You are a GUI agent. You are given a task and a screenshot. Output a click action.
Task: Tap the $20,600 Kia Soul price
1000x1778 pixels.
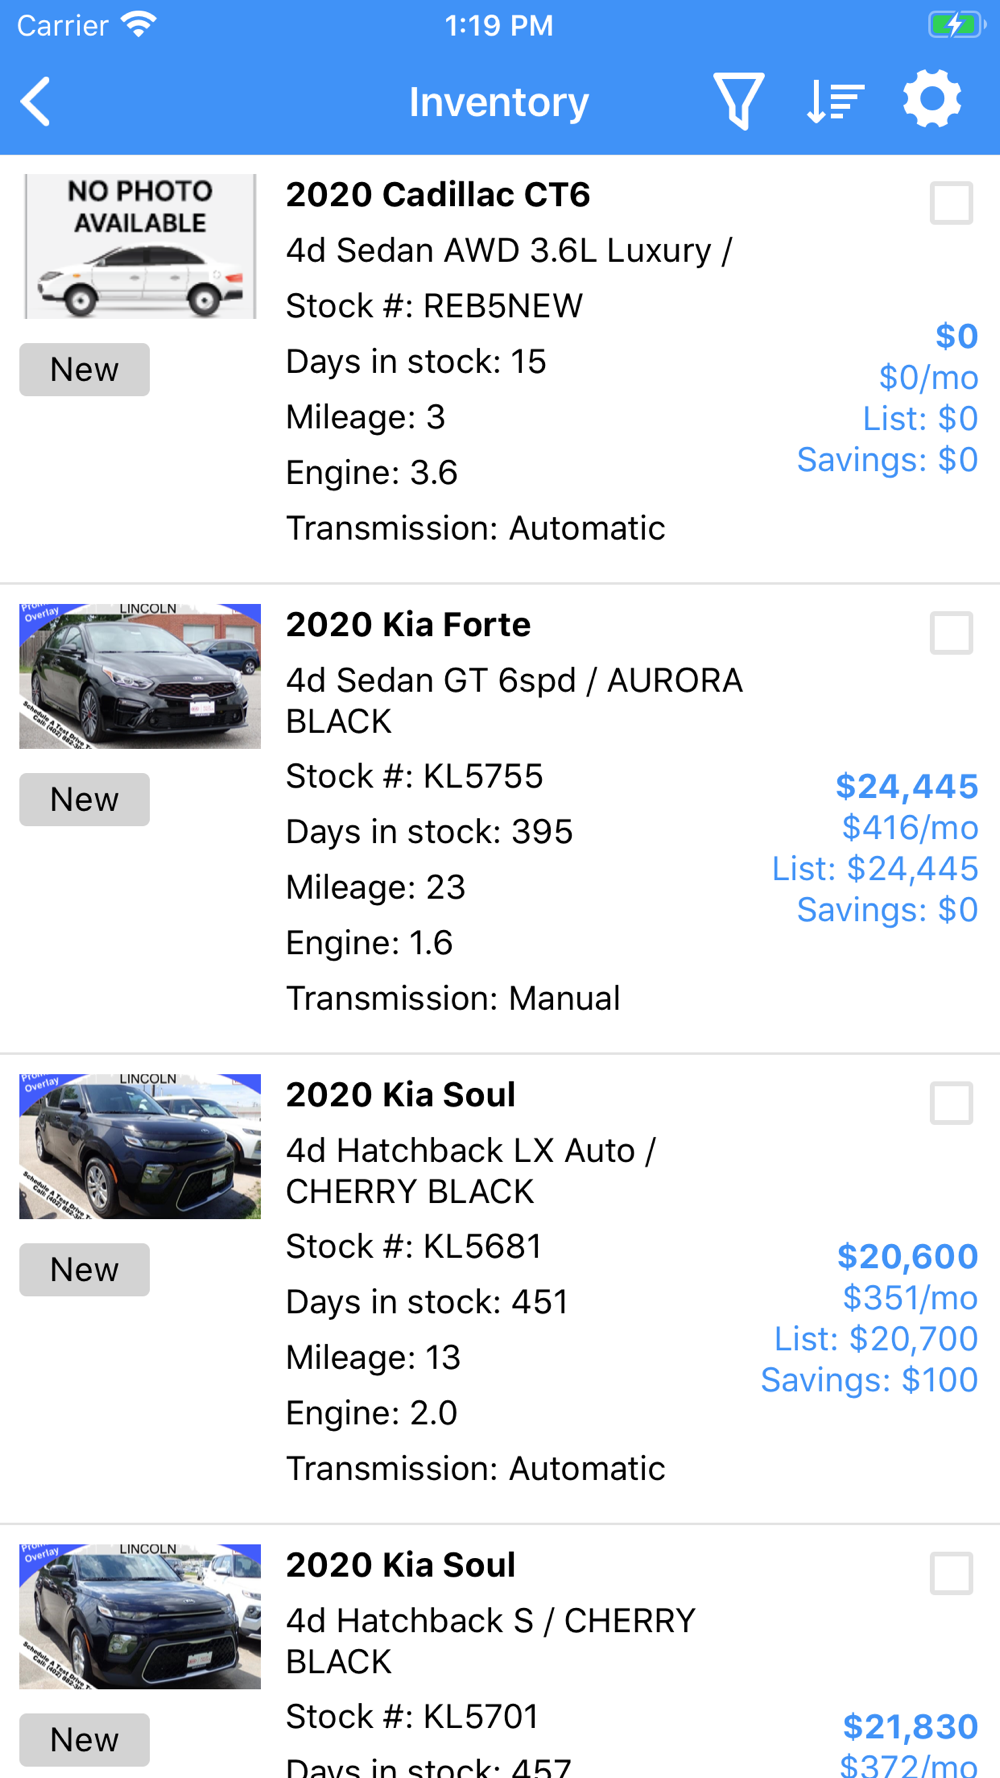907,1256
